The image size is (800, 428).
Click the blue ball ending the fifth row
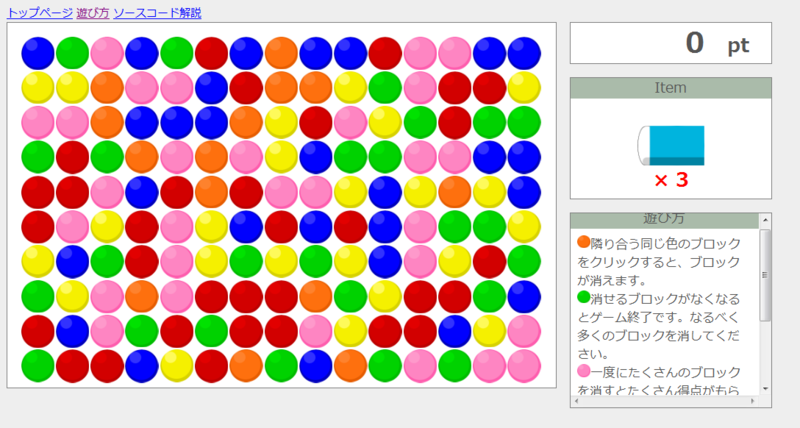pos(524,192)
